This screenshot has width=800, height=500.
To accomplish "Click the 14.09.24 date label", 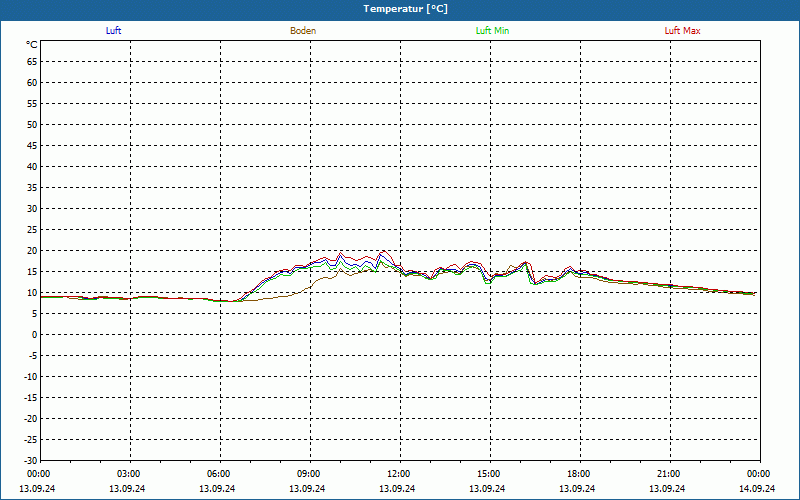I will tap(757, 488).
